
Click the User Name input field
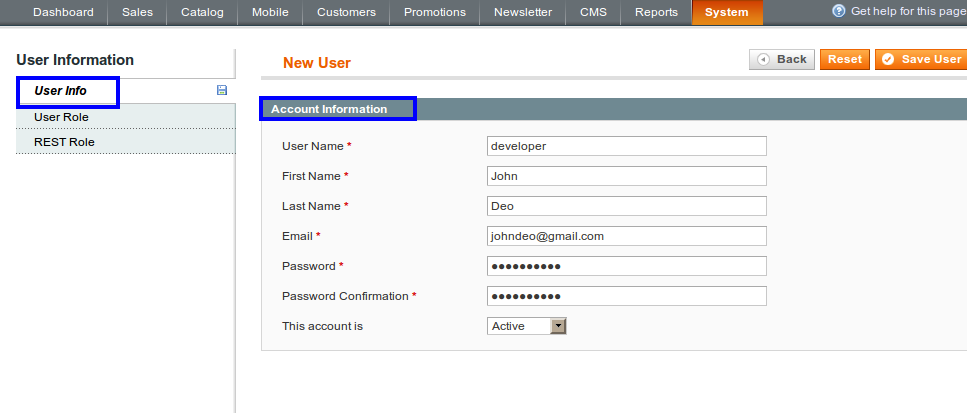[x=626, y=146]
